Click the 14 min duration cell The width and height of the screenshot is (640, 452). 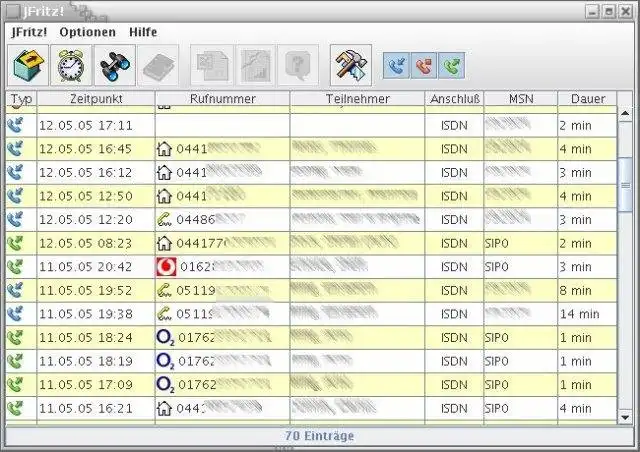[587, 314]
